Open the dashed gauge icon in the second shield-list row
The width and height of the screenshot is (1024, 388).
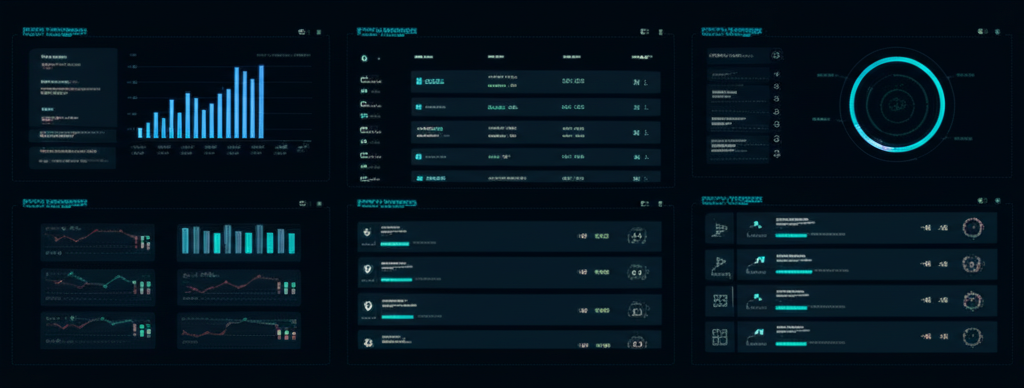(x=637, y=273)
